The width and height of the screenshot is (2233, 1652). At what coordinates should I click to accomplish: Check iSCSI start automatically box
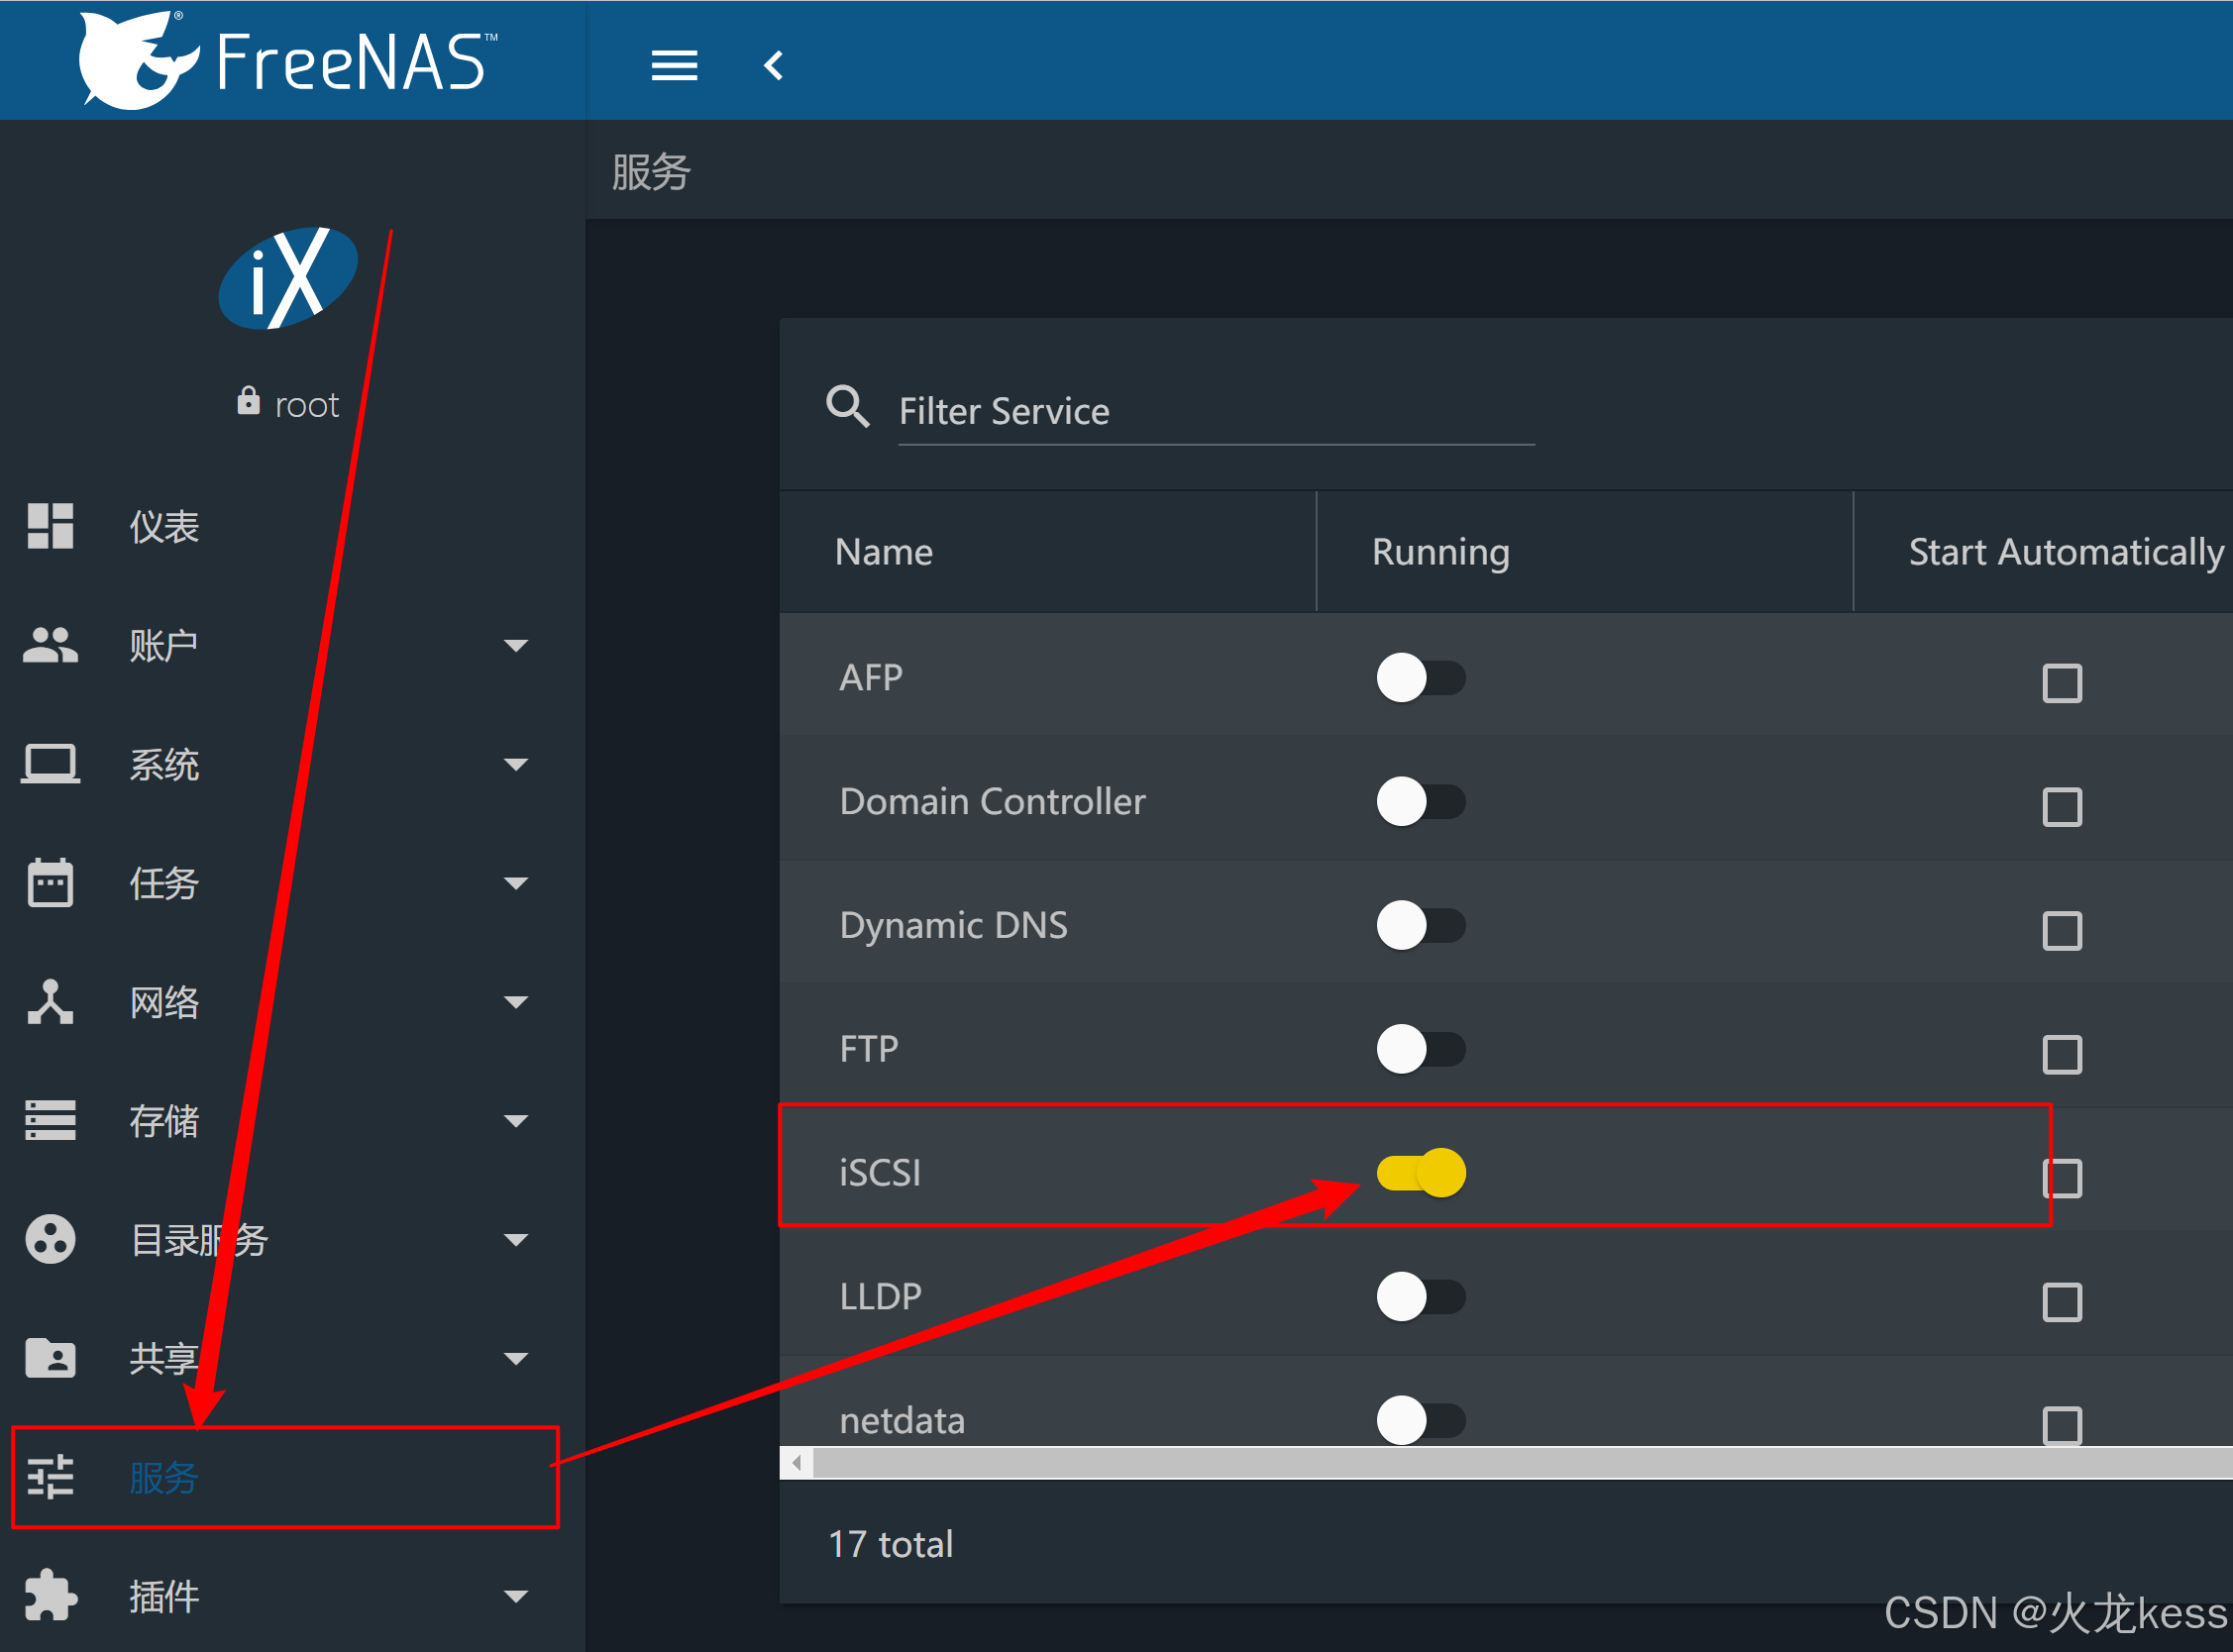[x=2062, y=1179]
